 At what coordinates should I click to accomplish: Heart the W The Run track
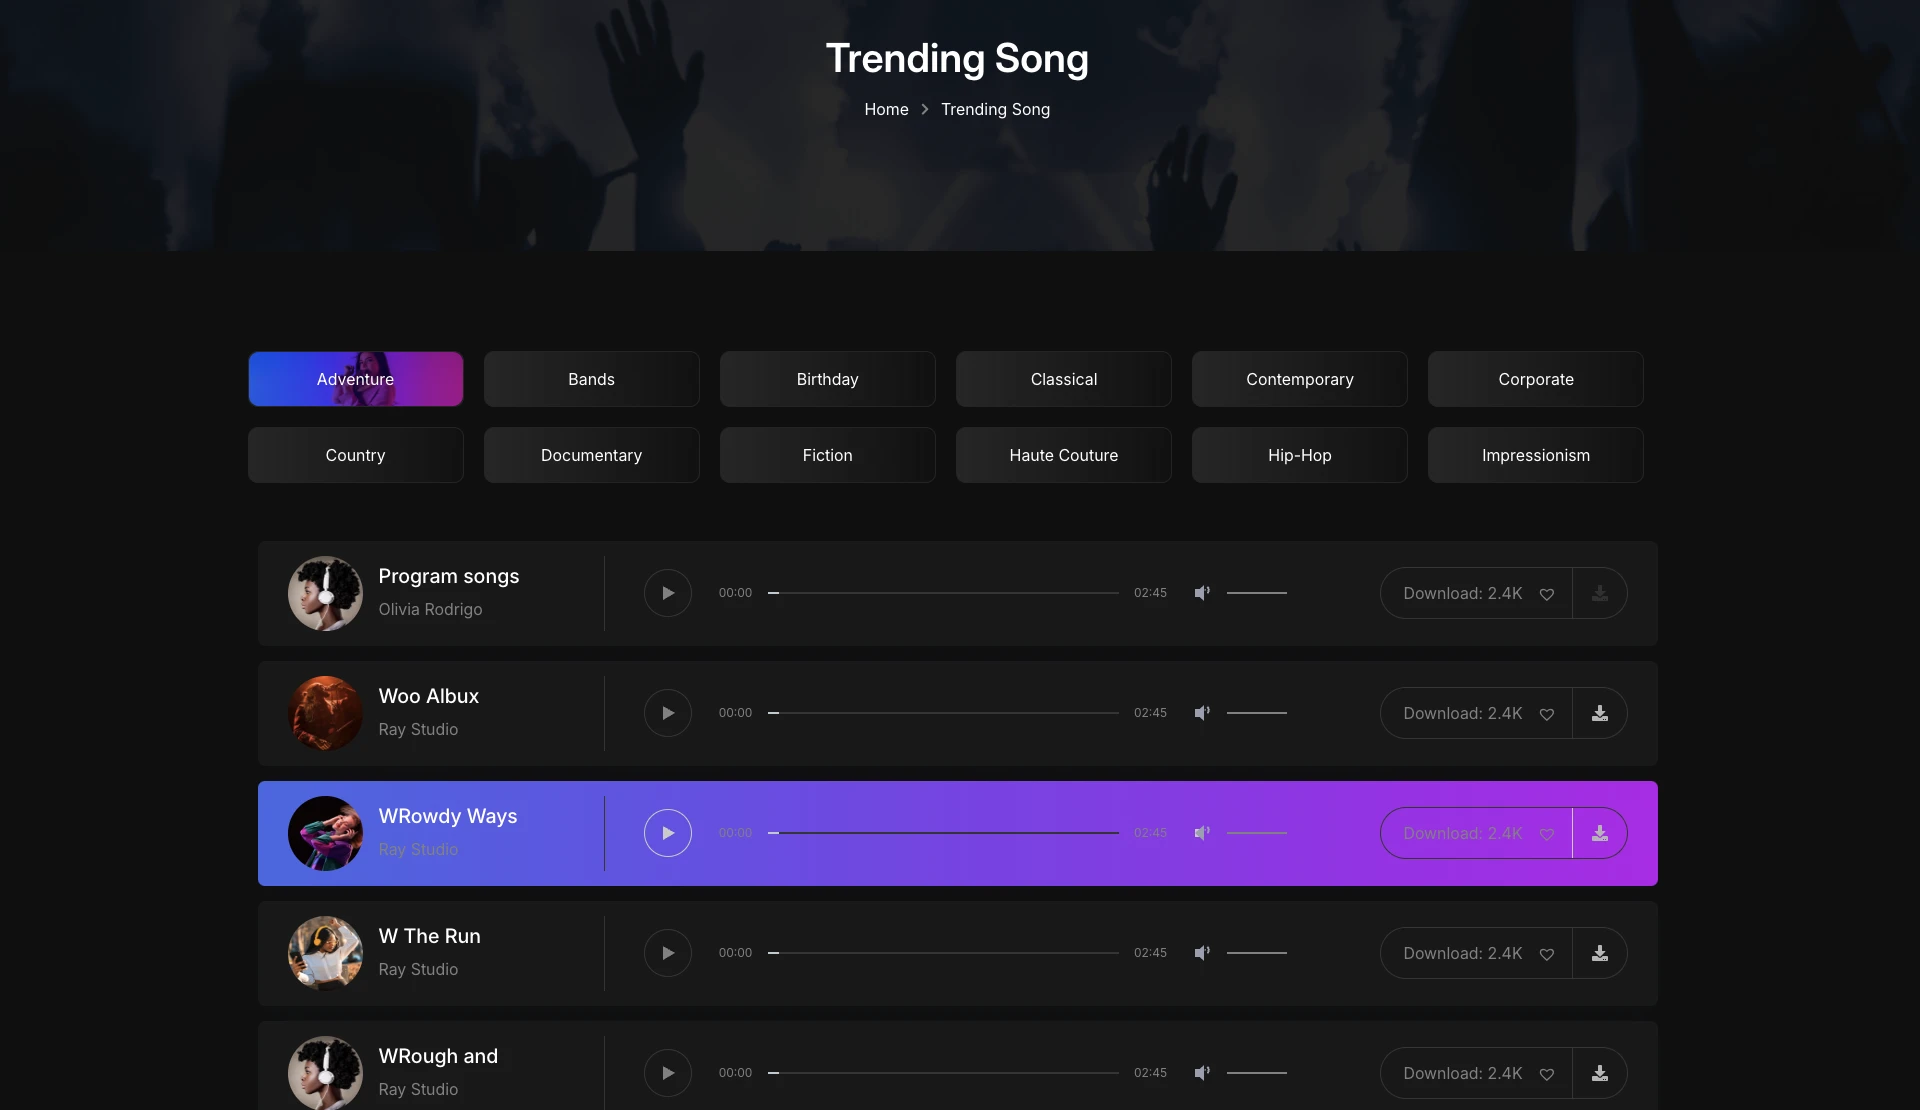click(x=1546, y=954)
